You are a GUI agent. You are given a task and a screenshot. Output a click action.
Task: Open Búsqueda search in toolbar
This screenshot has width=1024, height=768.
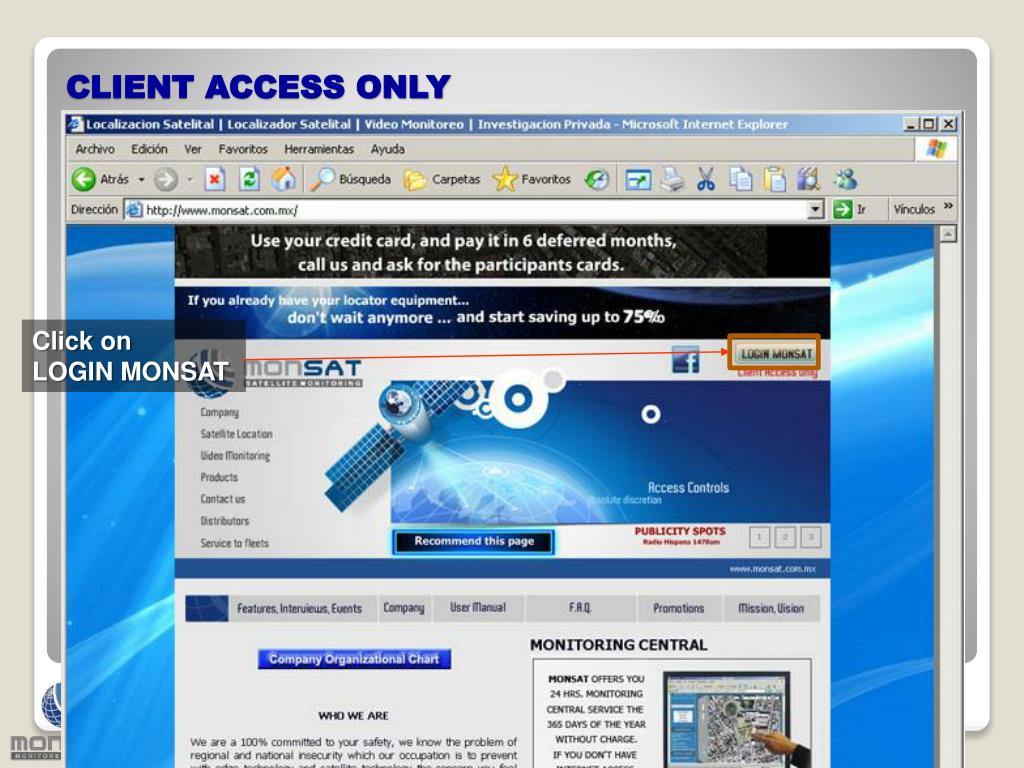(350, 179)
